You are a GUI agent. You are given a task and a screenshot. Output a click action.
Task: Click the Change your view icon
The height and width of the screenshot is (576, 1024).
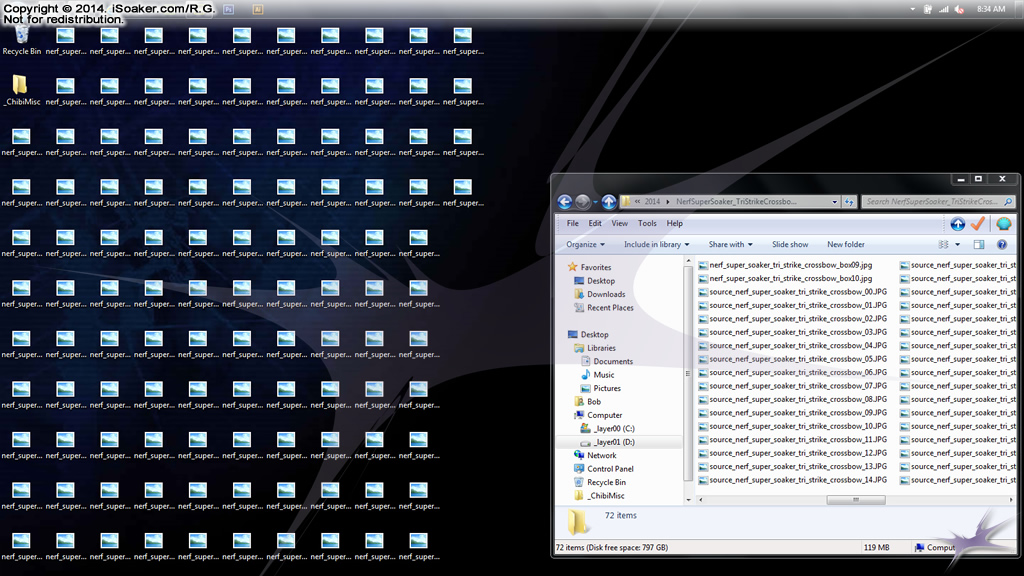[x=944, y=244]
